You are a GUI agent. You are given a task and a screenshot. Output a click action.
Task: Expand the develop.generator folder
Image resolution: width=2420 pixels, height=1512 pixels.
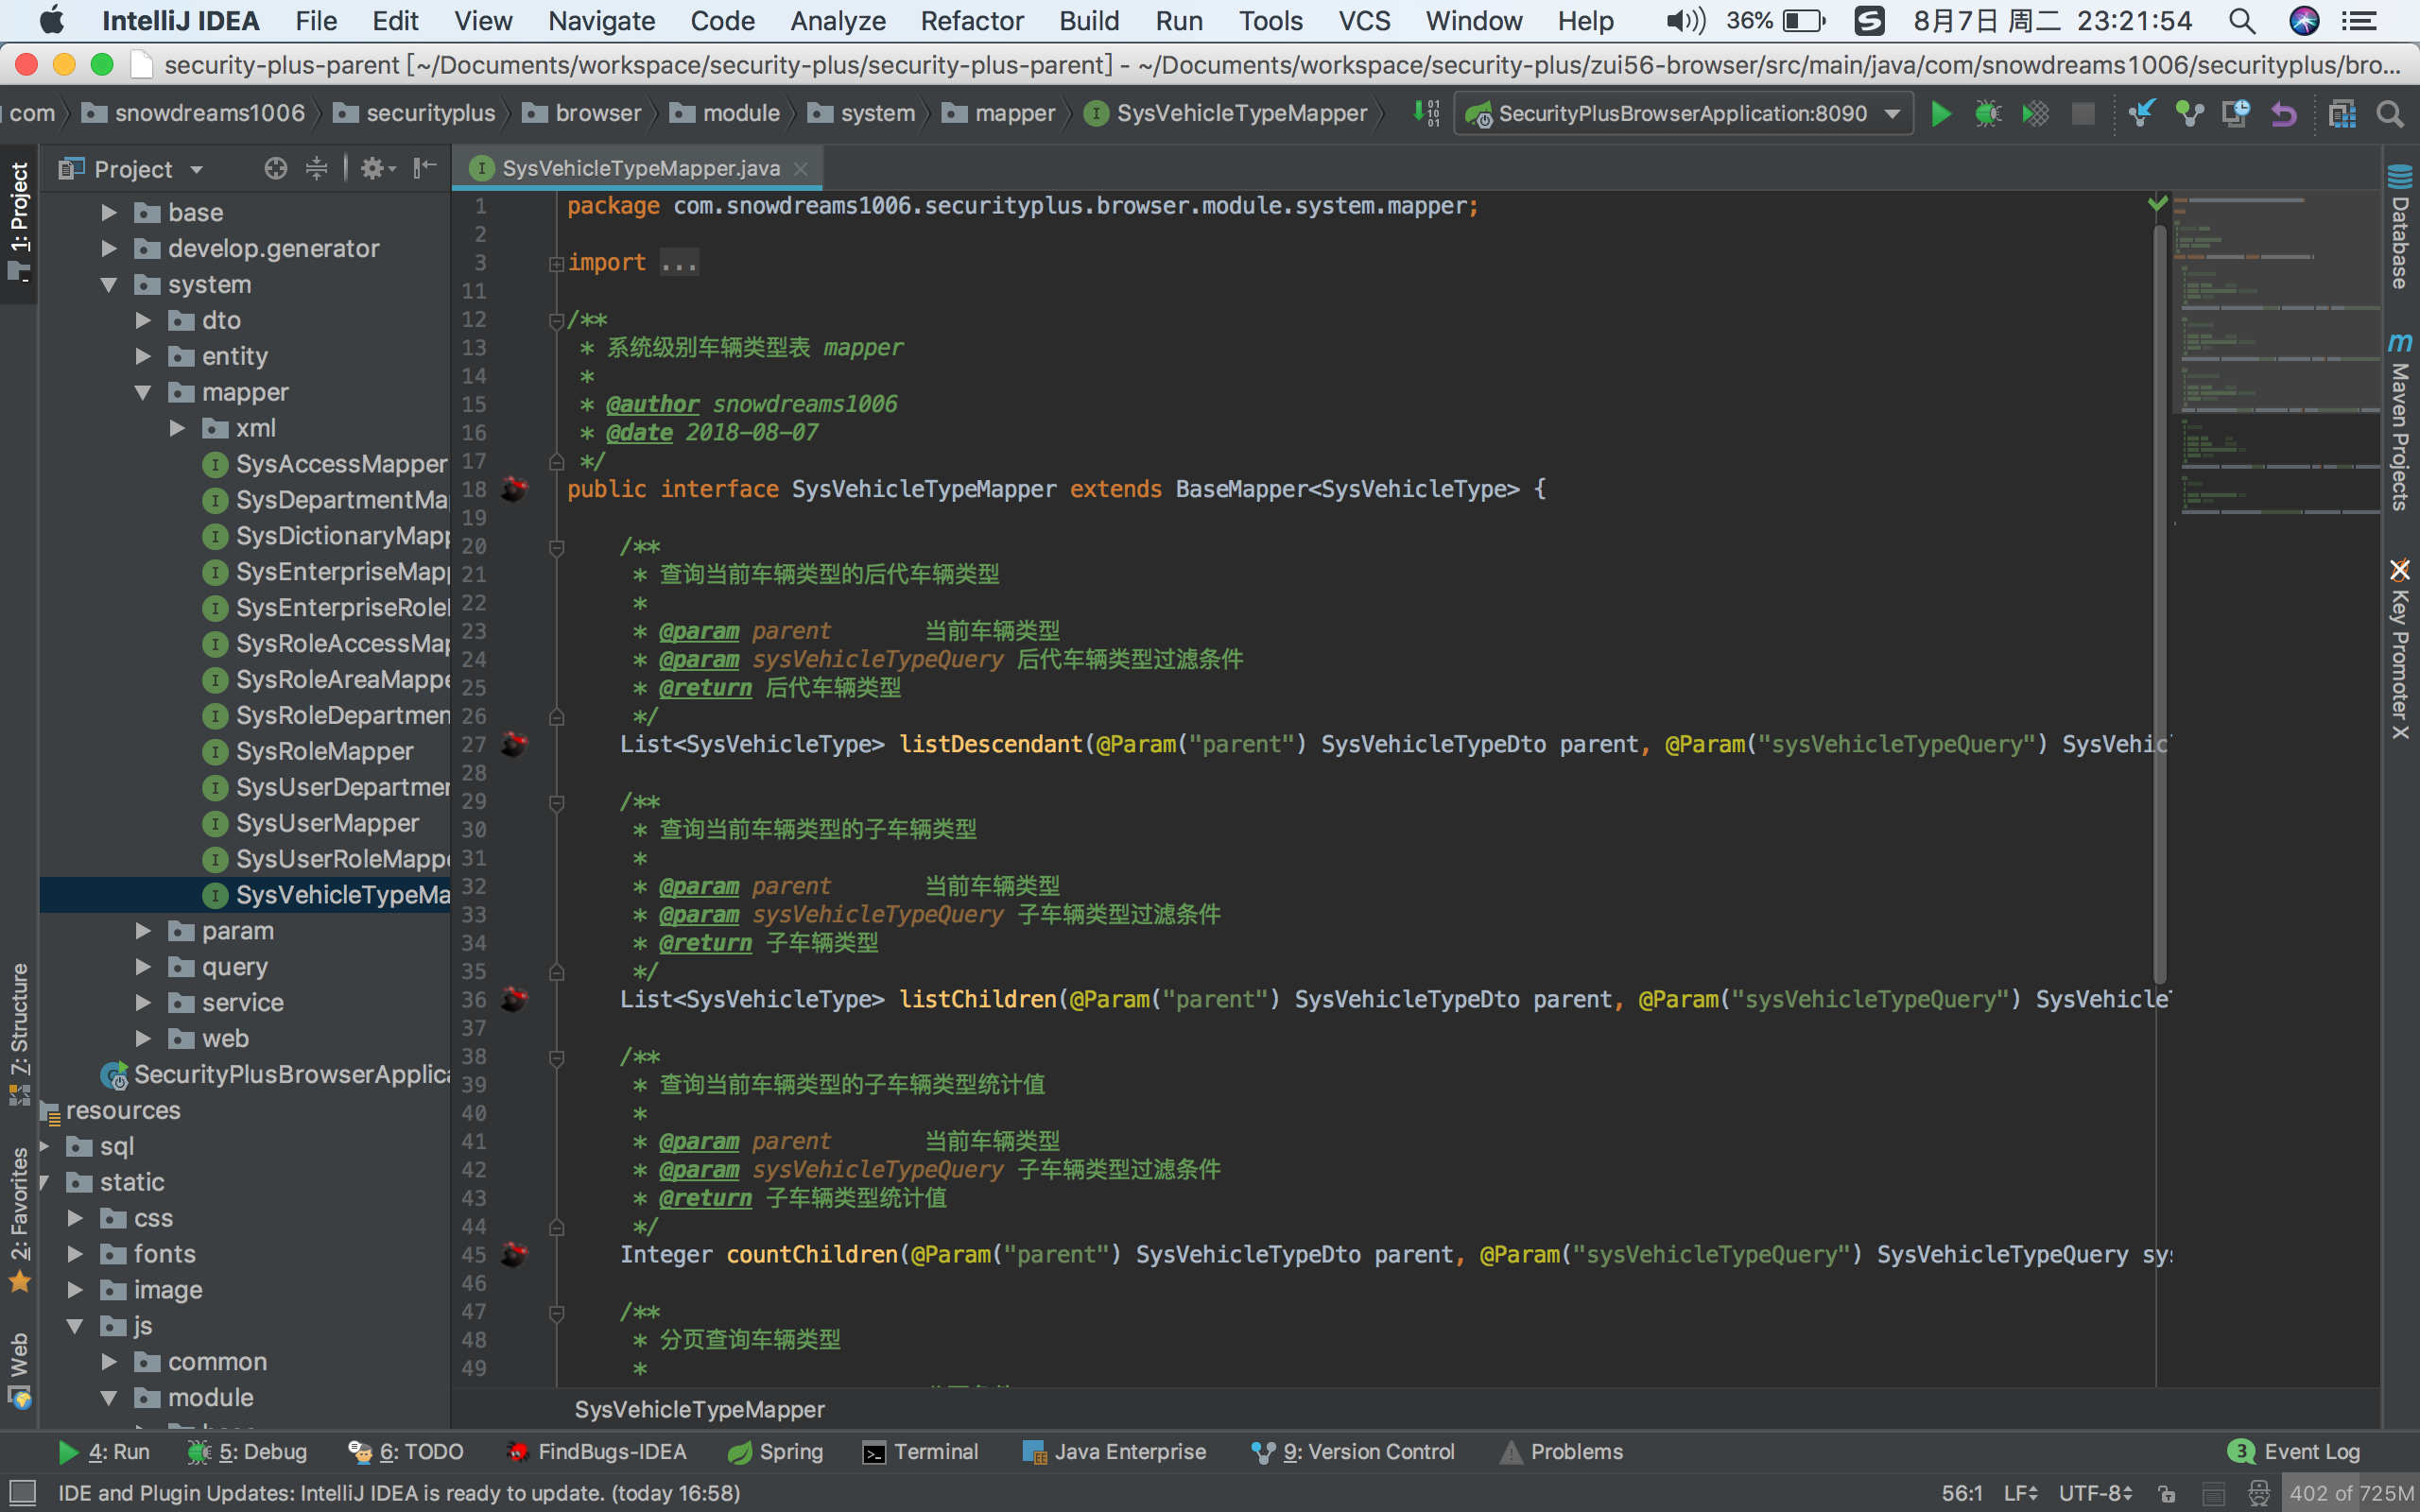tap(109, 248)
